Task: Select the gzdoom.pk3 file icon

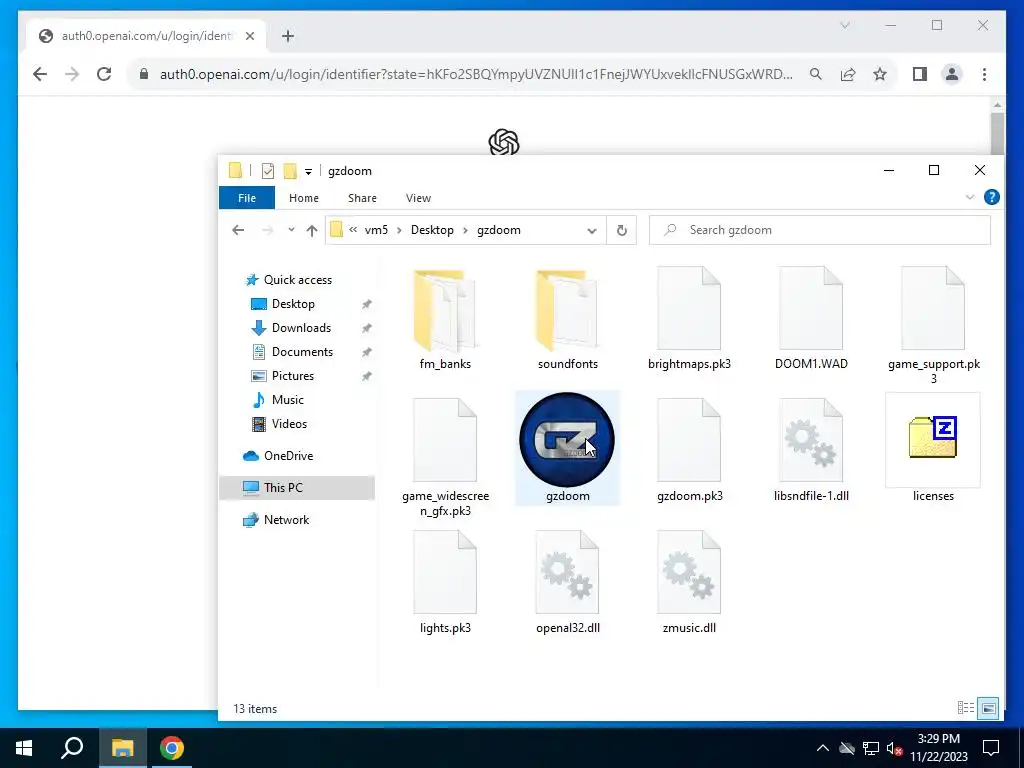Action: 689,440
